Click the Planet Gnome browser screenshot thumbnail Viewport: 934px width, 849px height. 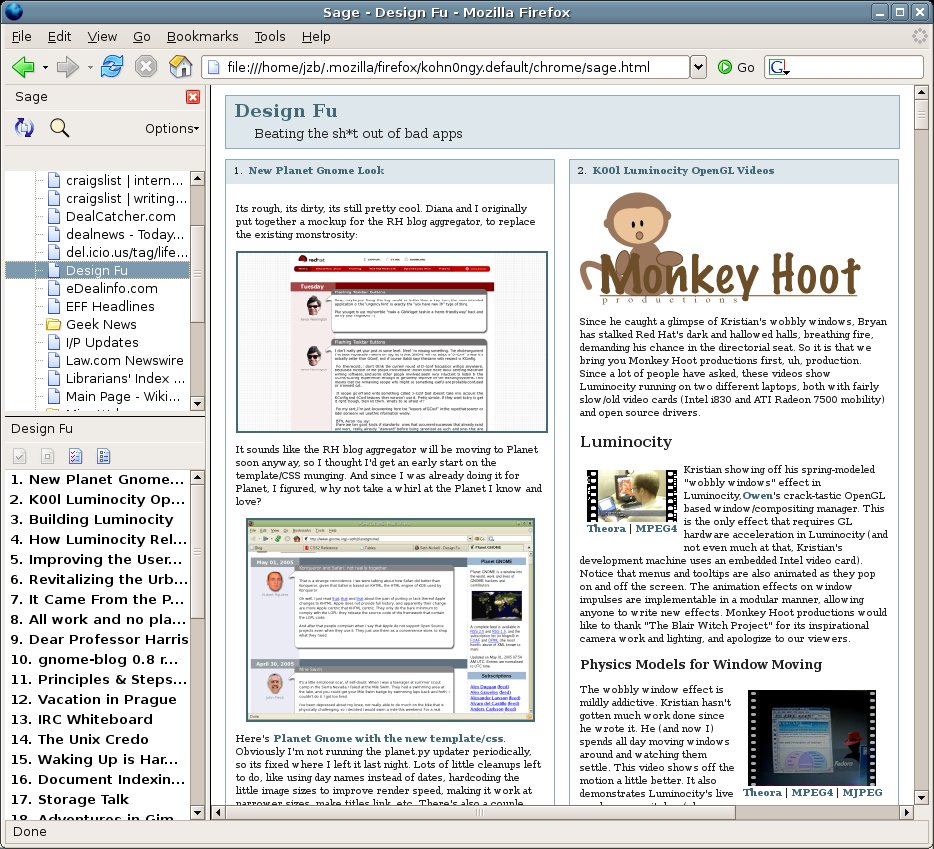(x=390, y=620)
